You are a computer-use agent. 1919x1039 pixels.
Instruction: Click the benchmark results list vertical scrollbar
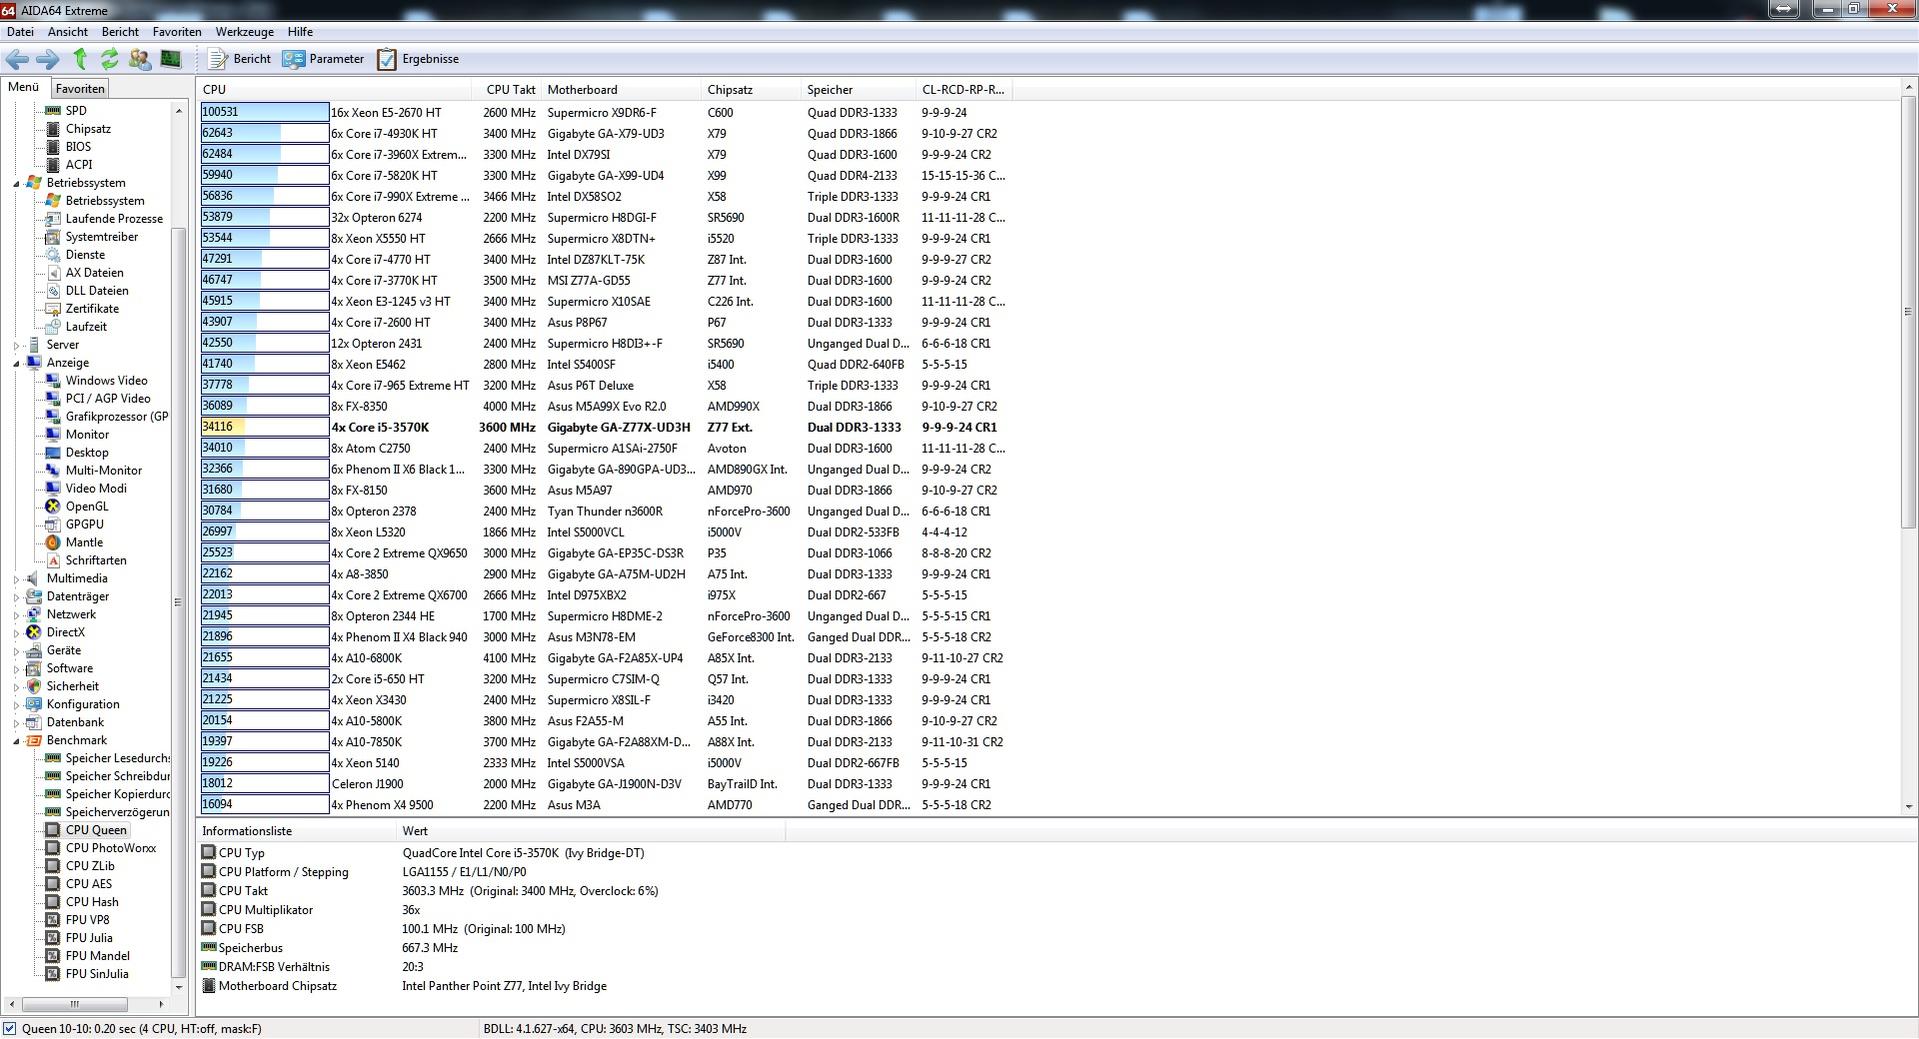(1908, 312)
